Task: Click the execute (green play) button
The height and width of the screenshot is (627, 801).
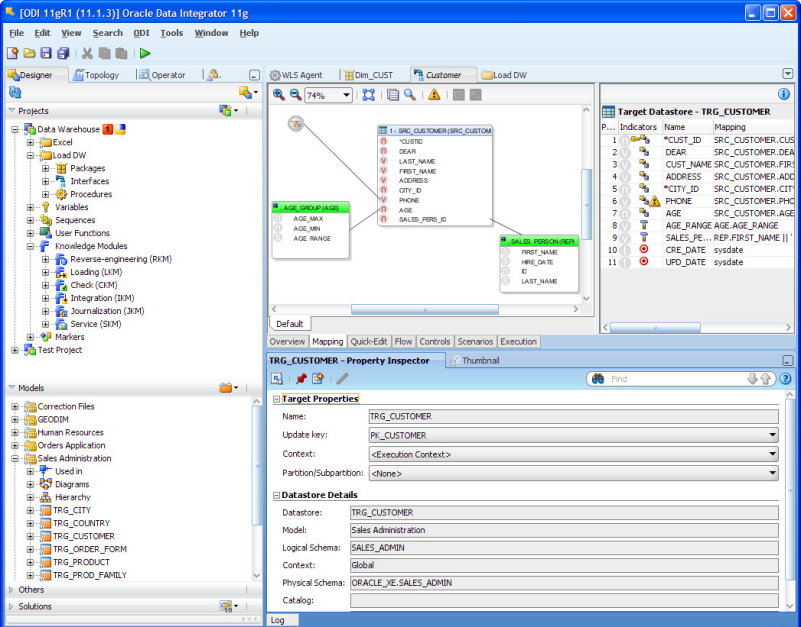Action: click(144, 52)
